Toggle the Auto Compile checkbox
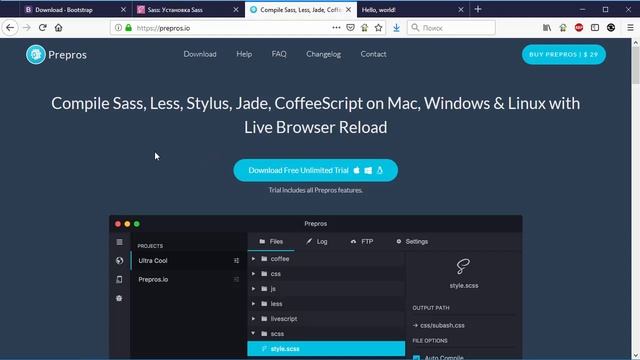This screenshot has width=640, height=360. point(416,358)
